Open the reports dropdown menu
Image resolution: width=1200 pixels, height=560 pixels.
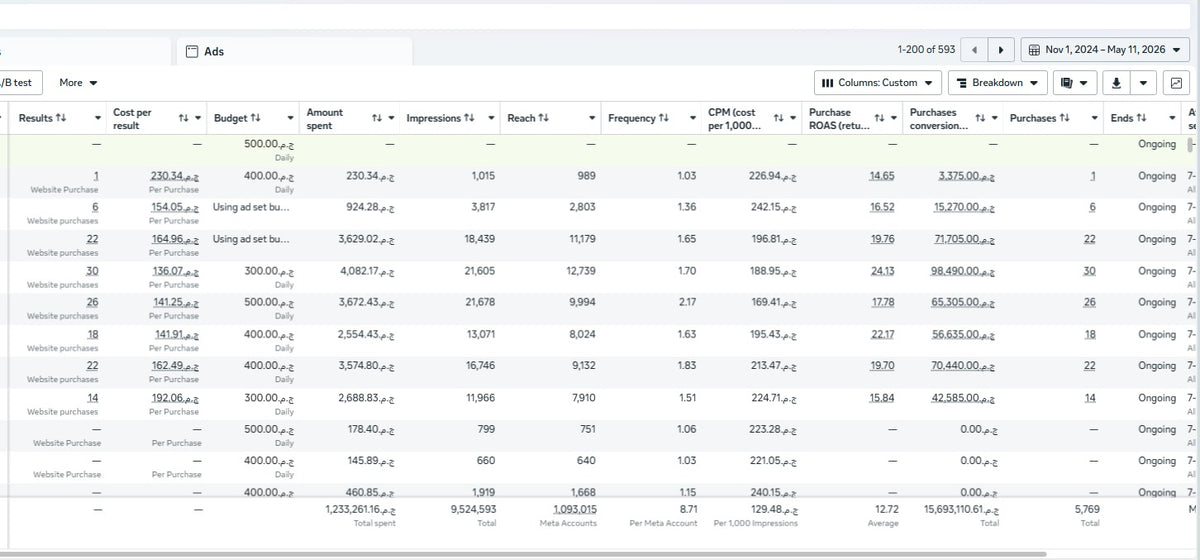(1075, 82)
